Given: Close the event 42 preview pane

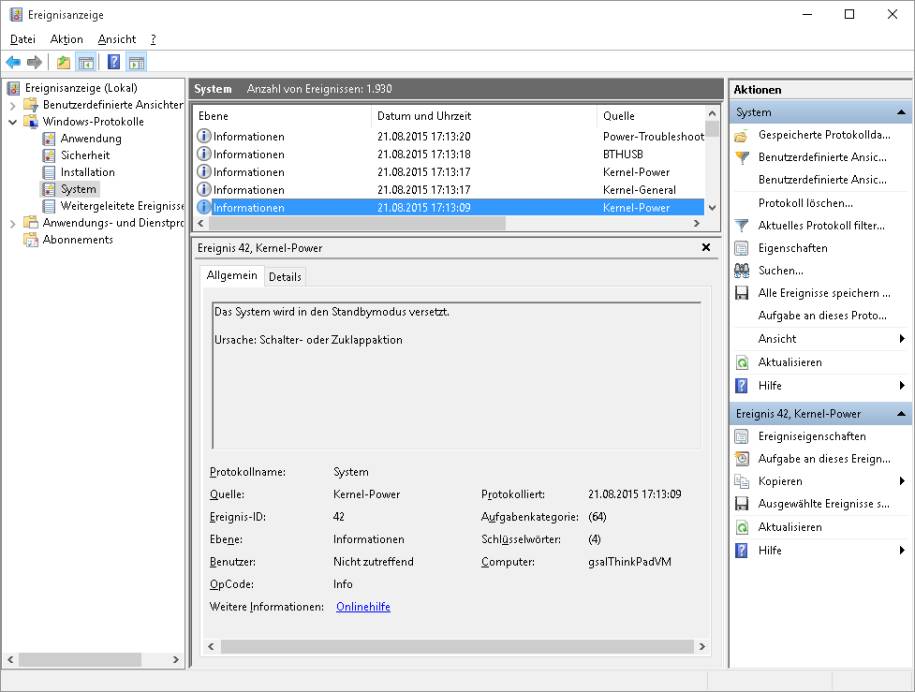Looking at the screenshot, I should click(706, 247).
